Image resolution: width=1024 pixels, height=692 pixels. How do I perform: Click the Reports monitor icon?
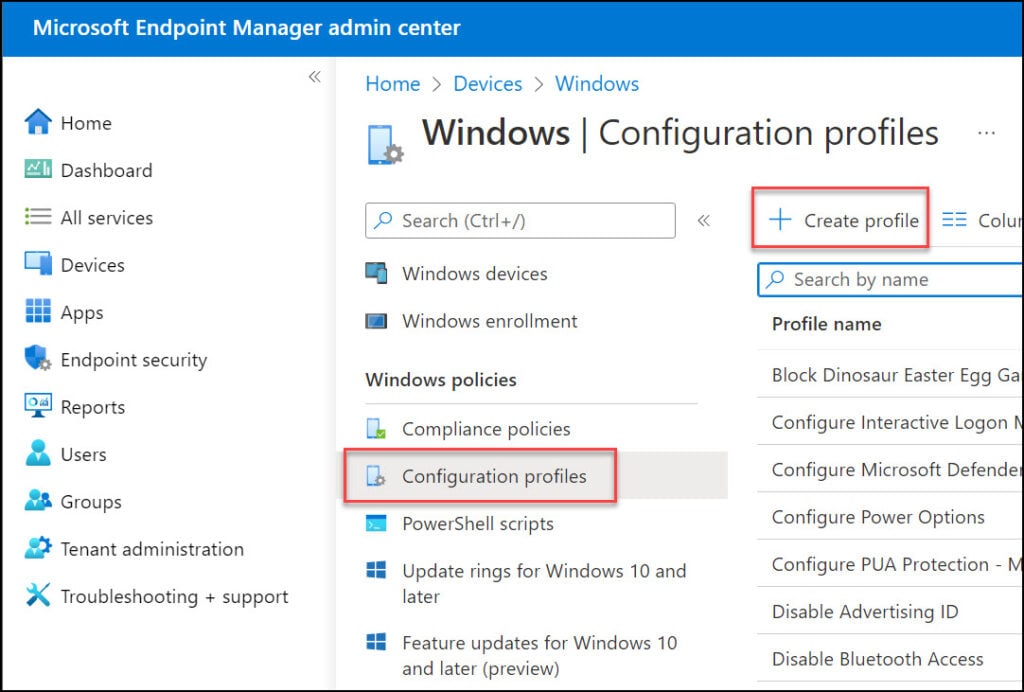click(38, 405)
